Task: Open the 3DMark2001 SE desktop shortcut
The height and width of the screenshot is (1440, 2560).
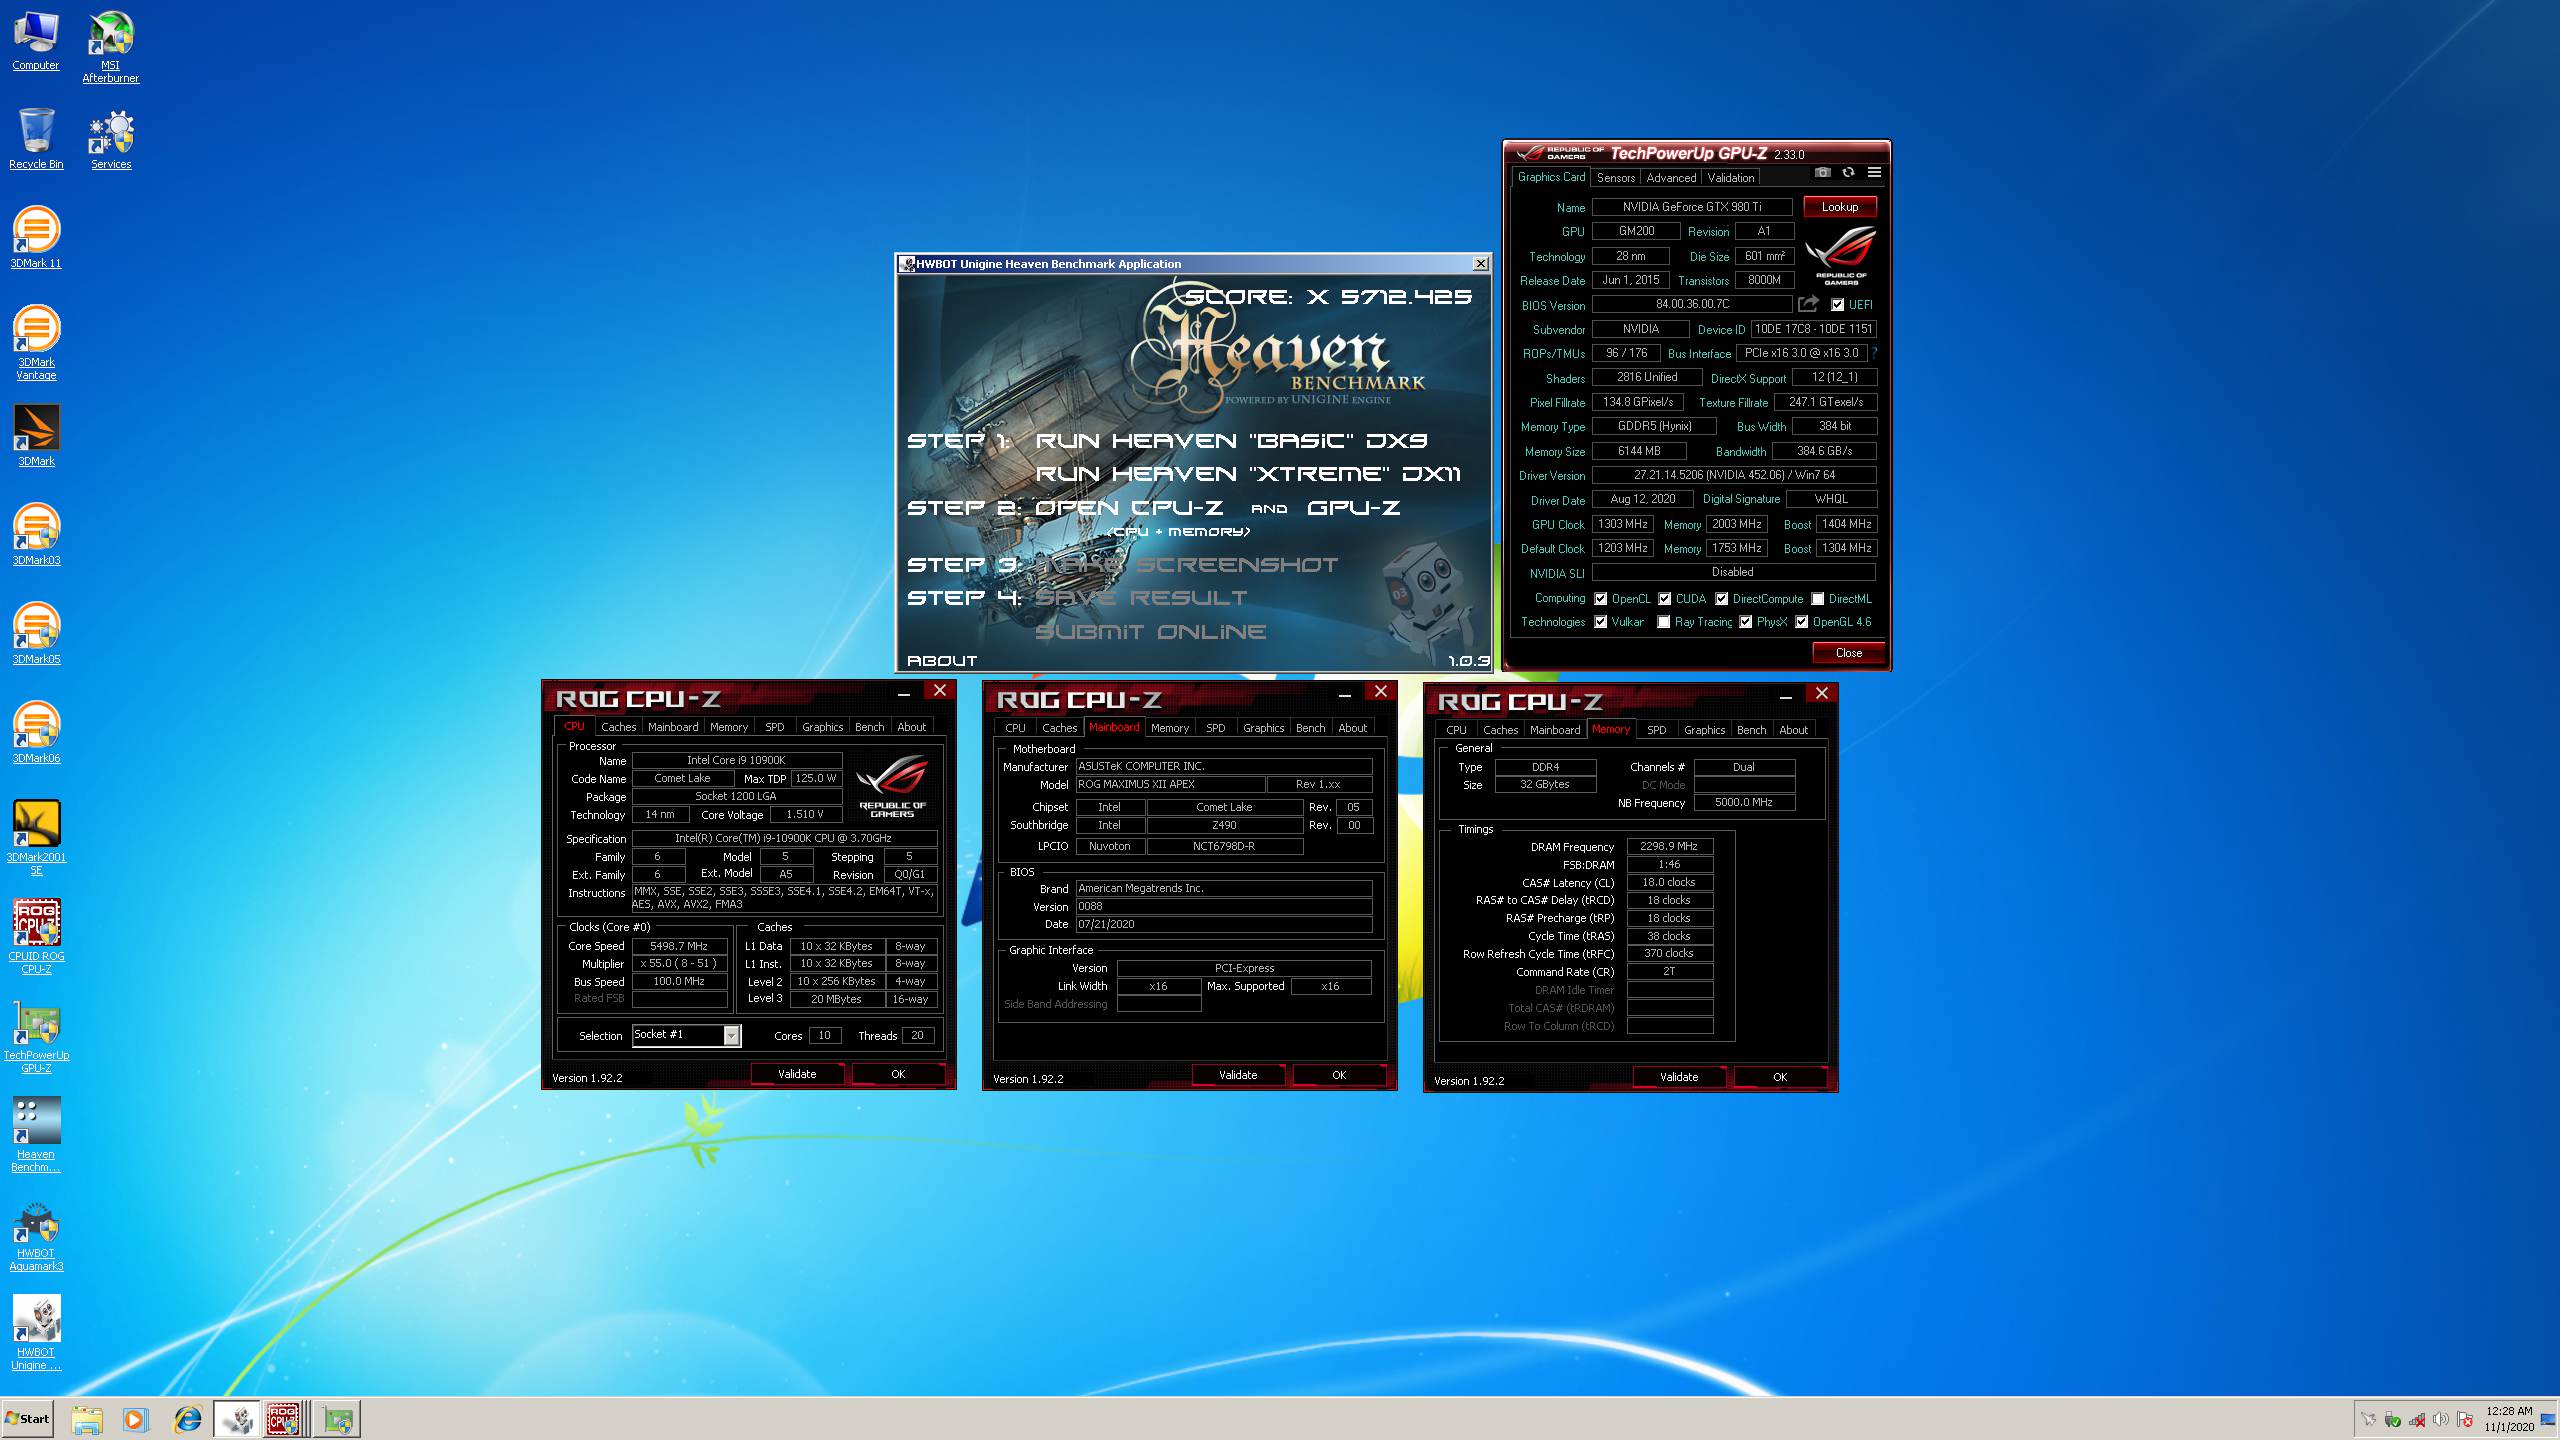Action: (36, 837)
